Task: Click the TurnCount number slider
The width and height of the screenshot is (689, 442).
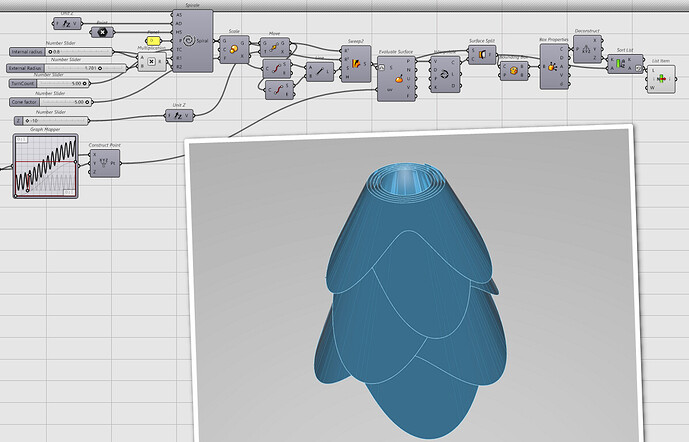Action: [50, 83]
